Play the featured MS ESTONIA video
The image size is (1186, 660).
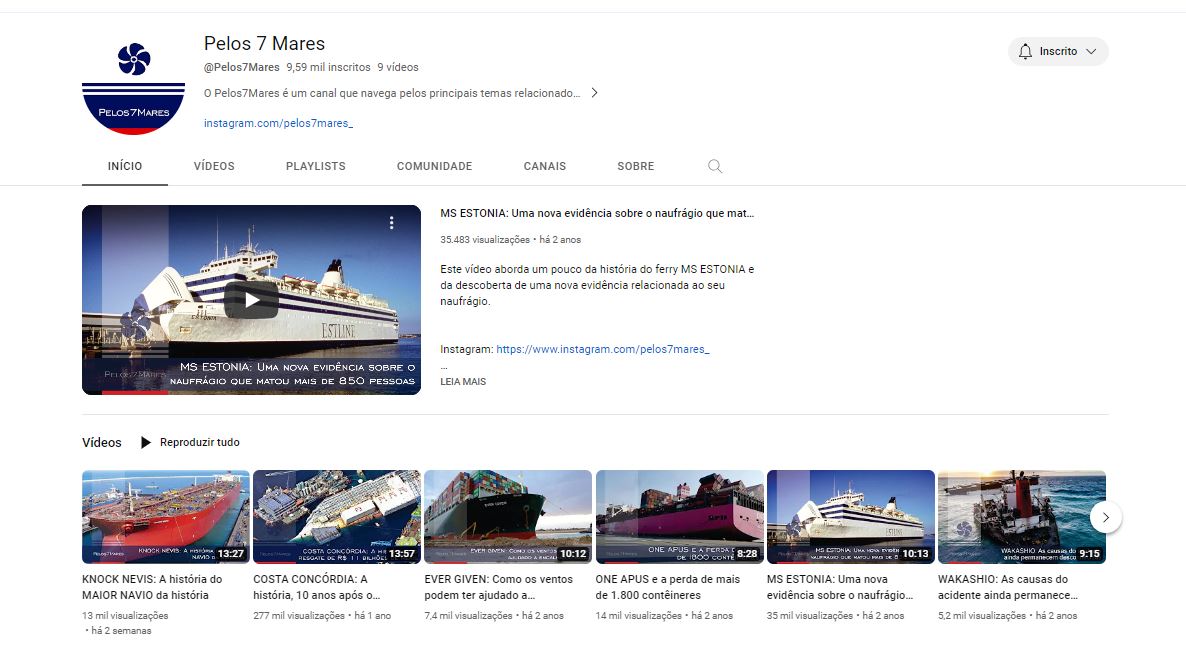point(251,300)
